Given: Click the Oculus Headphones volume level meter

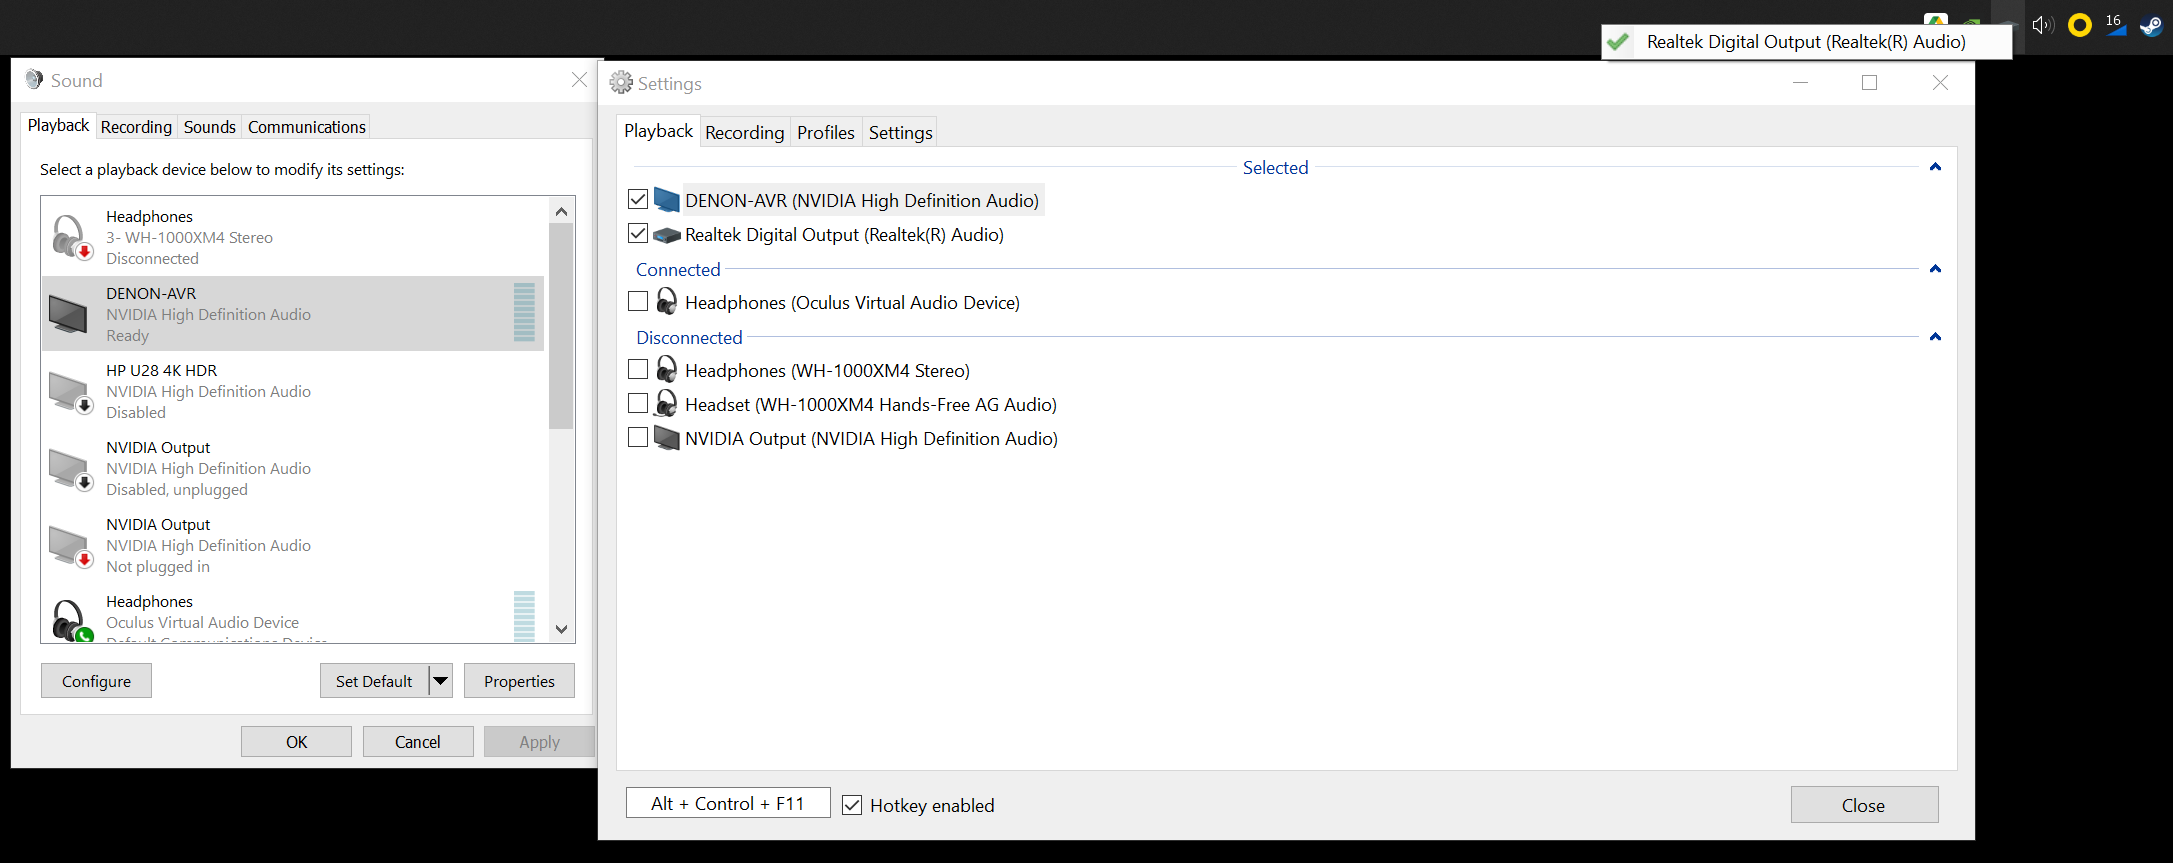Looking at the screenshot, I should [524, 616].
